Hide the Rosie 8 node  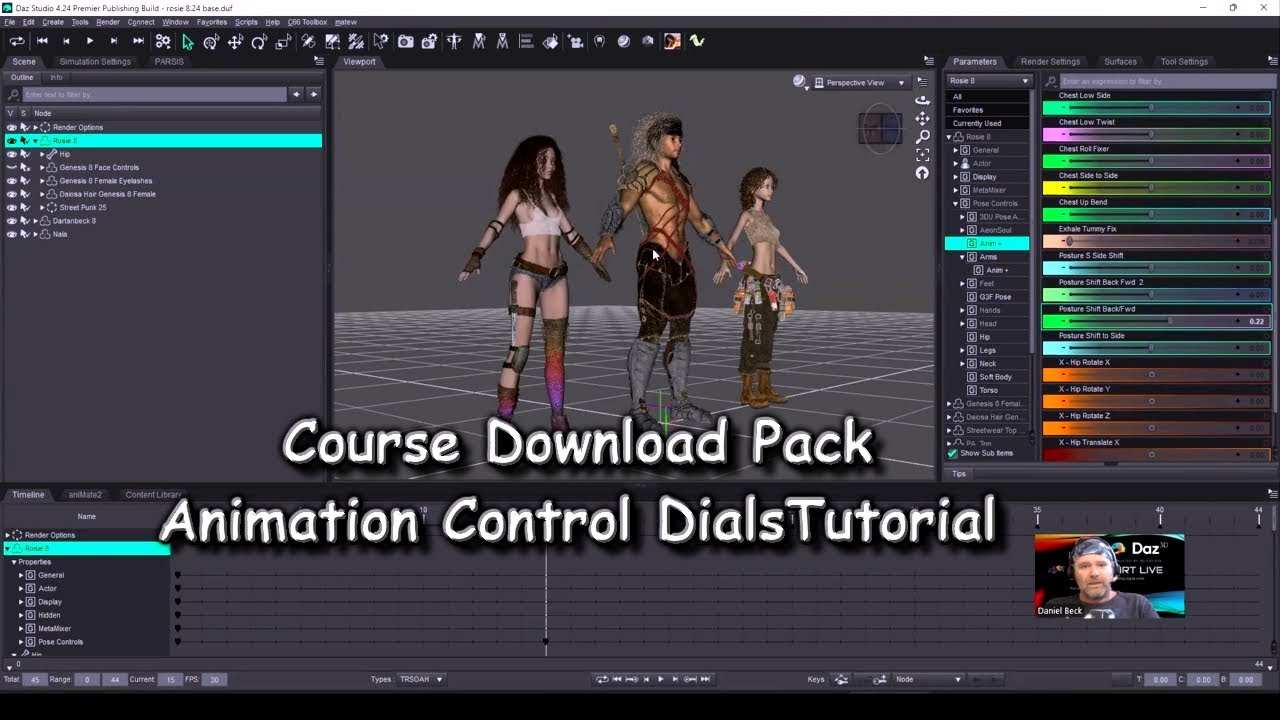[11, 141]
